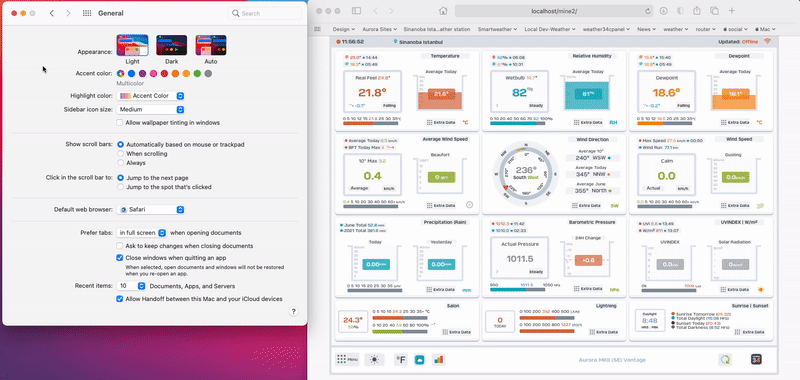The image size is (800, 380).
Task: Open the social bookmarks folder
Action: coord(735,29)
